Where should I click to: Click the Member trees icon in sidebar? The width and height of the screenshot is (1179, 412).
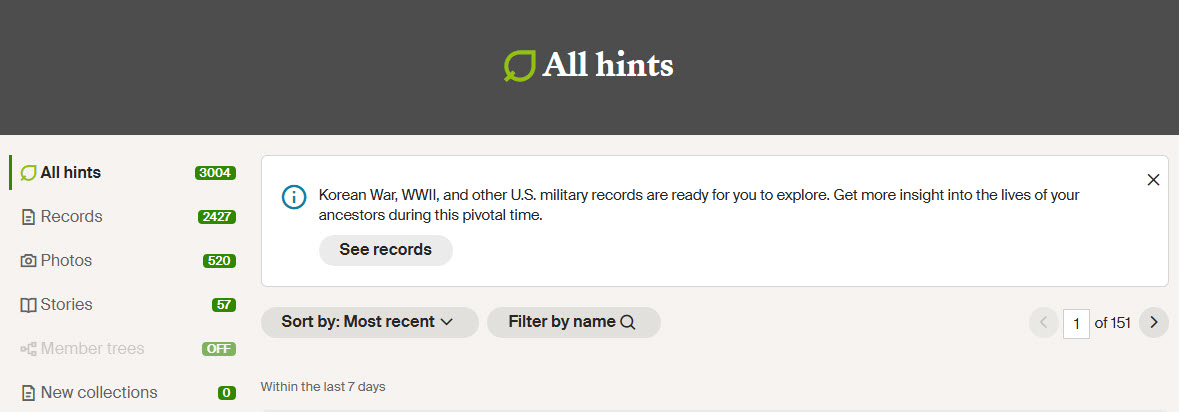pyautogui.click(x=29, y=349)
